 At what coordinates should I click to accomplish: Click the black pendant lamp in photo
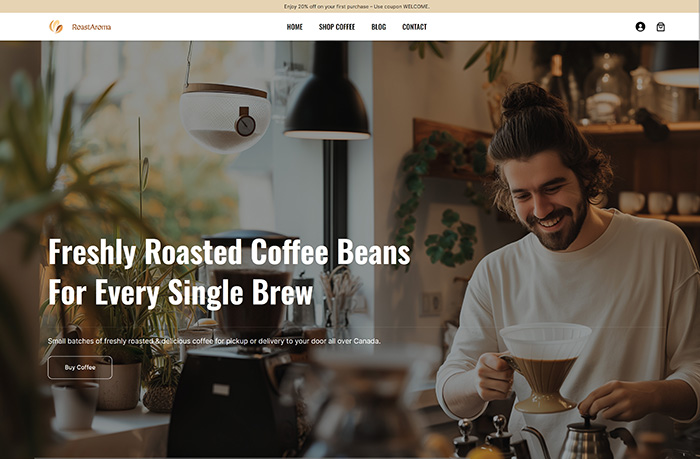pos(327,92)
